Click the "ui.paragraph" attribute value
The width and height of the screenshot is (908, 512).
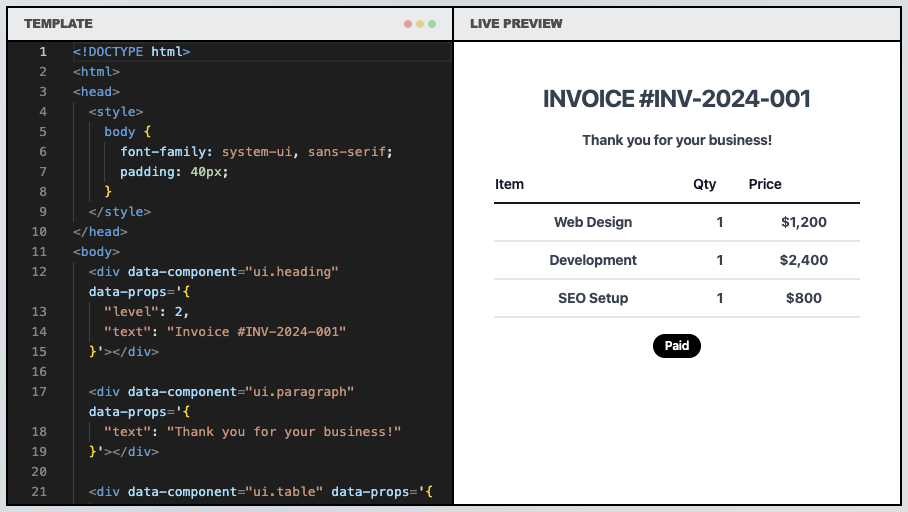299,392
